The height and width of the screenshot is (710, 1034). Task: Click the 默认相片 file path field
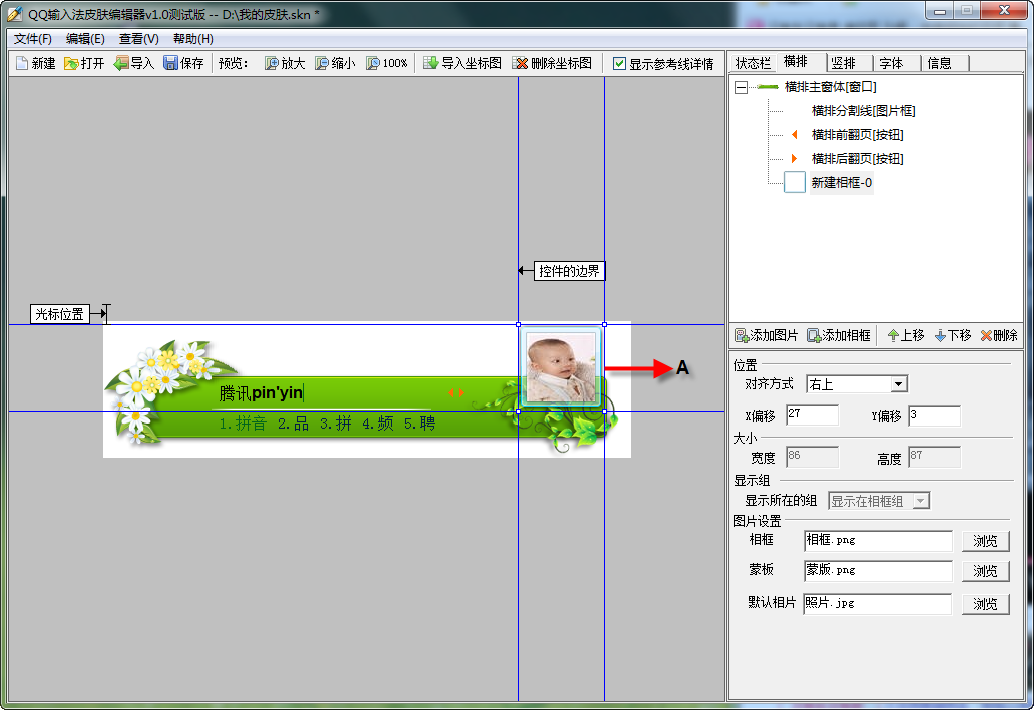click(877, 603)
